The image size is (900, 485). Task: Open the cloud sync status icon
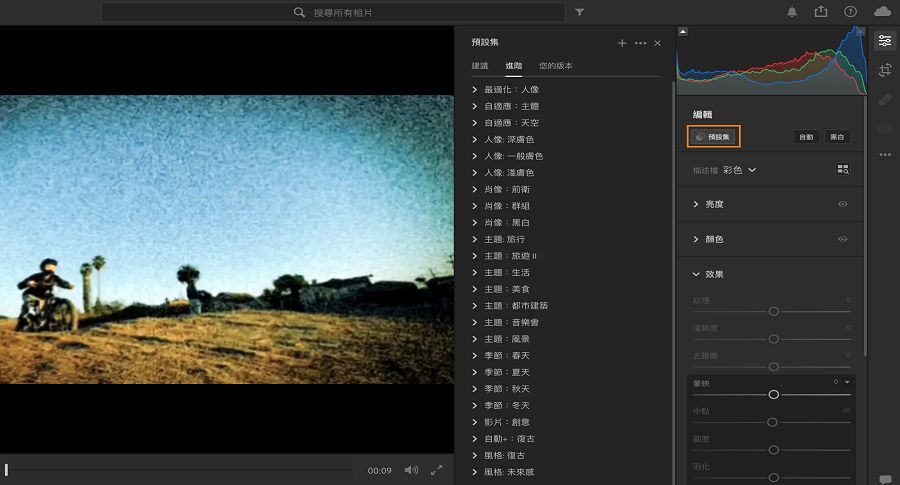click(x=882, y=11)
